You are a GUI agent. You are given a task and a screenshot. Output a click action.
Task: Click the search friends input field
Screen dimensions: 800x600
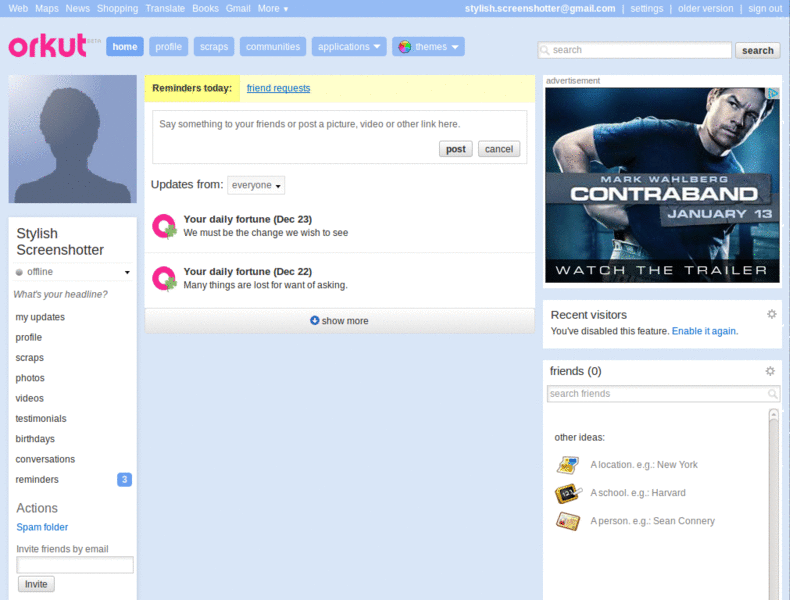point(663,393)
